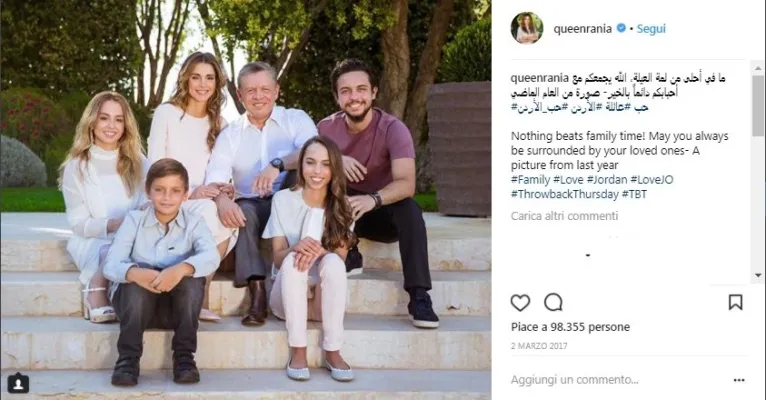Open the three-dot more options menu
Viewport: 766px width, 400px height.
739,380
